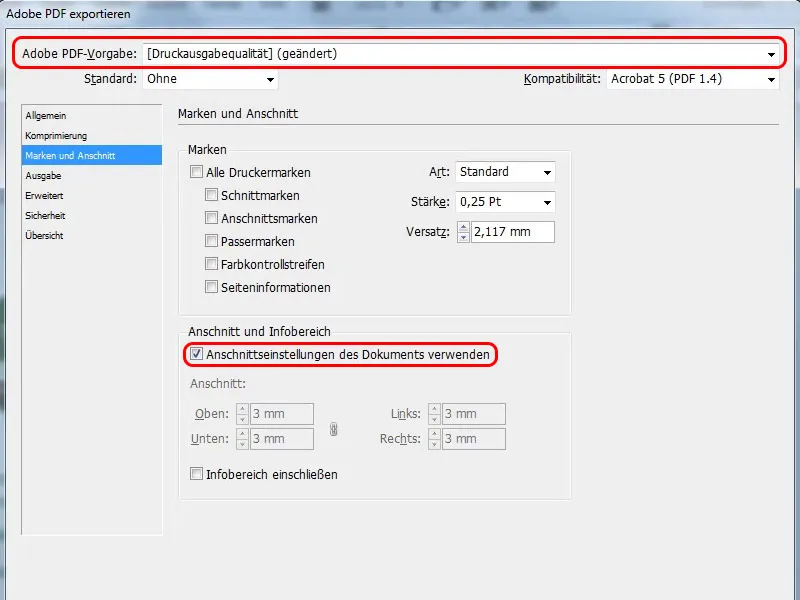Screen dimensions: 800x600
Task: Click the chain link icon between bleed fields
Action: point(334,429)
